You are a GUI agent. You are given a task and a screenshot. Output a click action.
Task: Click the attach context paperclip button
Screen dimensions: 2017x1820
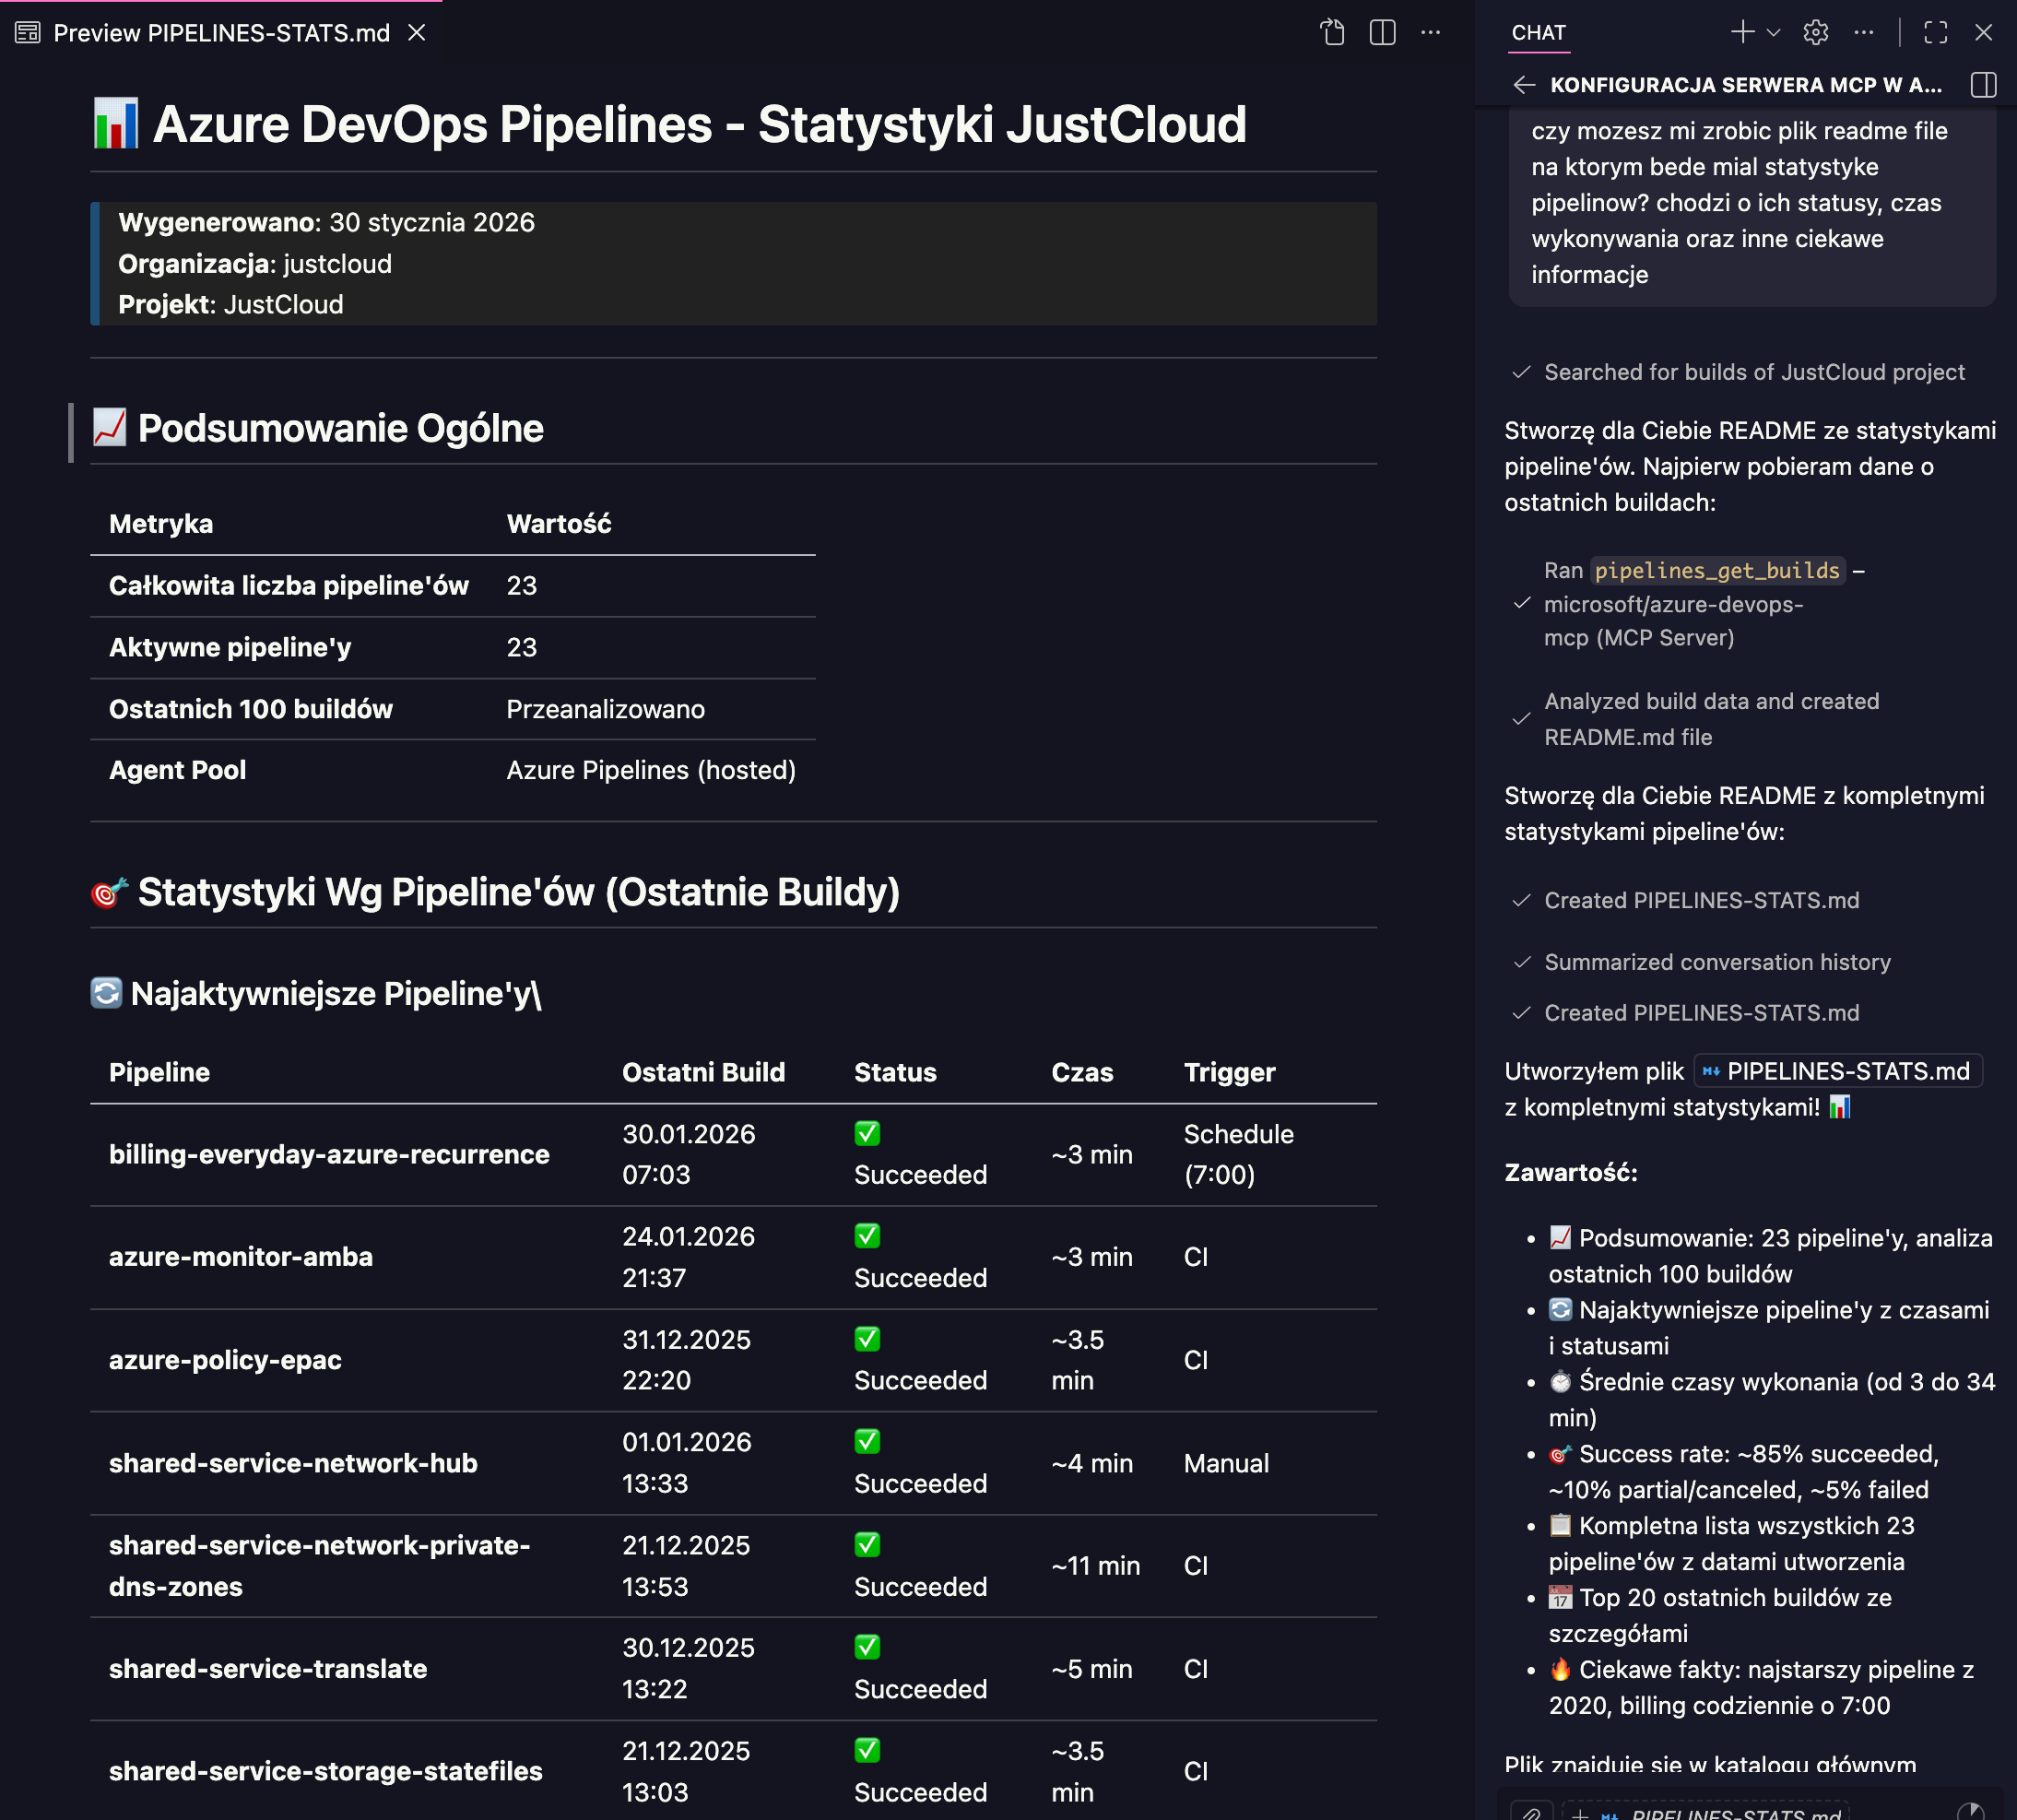point(1531,1812)
